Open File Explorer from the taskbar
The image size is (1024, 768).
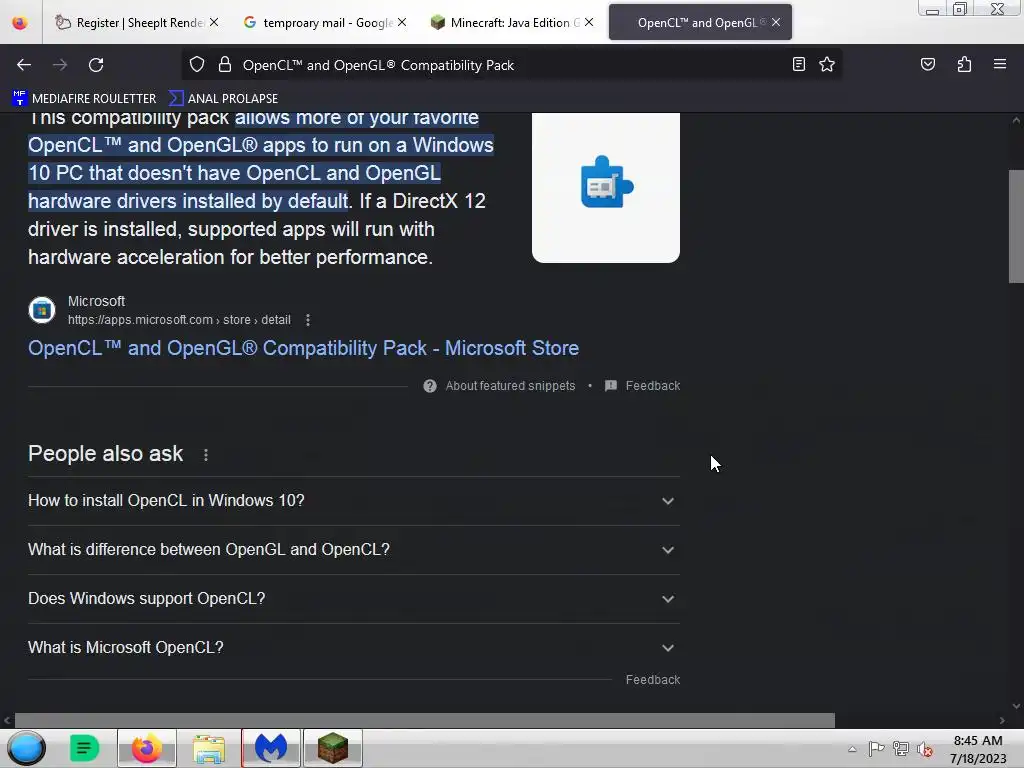pos(209,748)
